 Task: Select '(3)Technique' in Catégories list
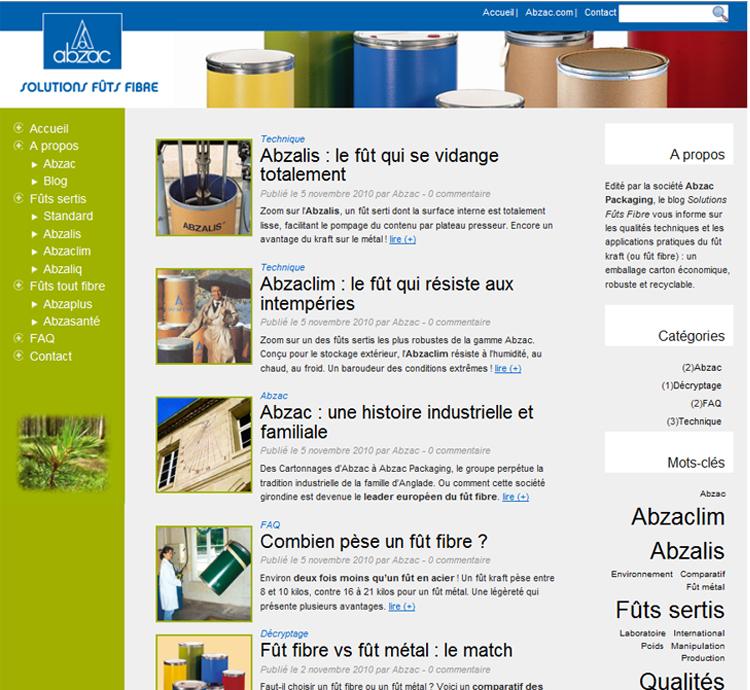(694, 421)
